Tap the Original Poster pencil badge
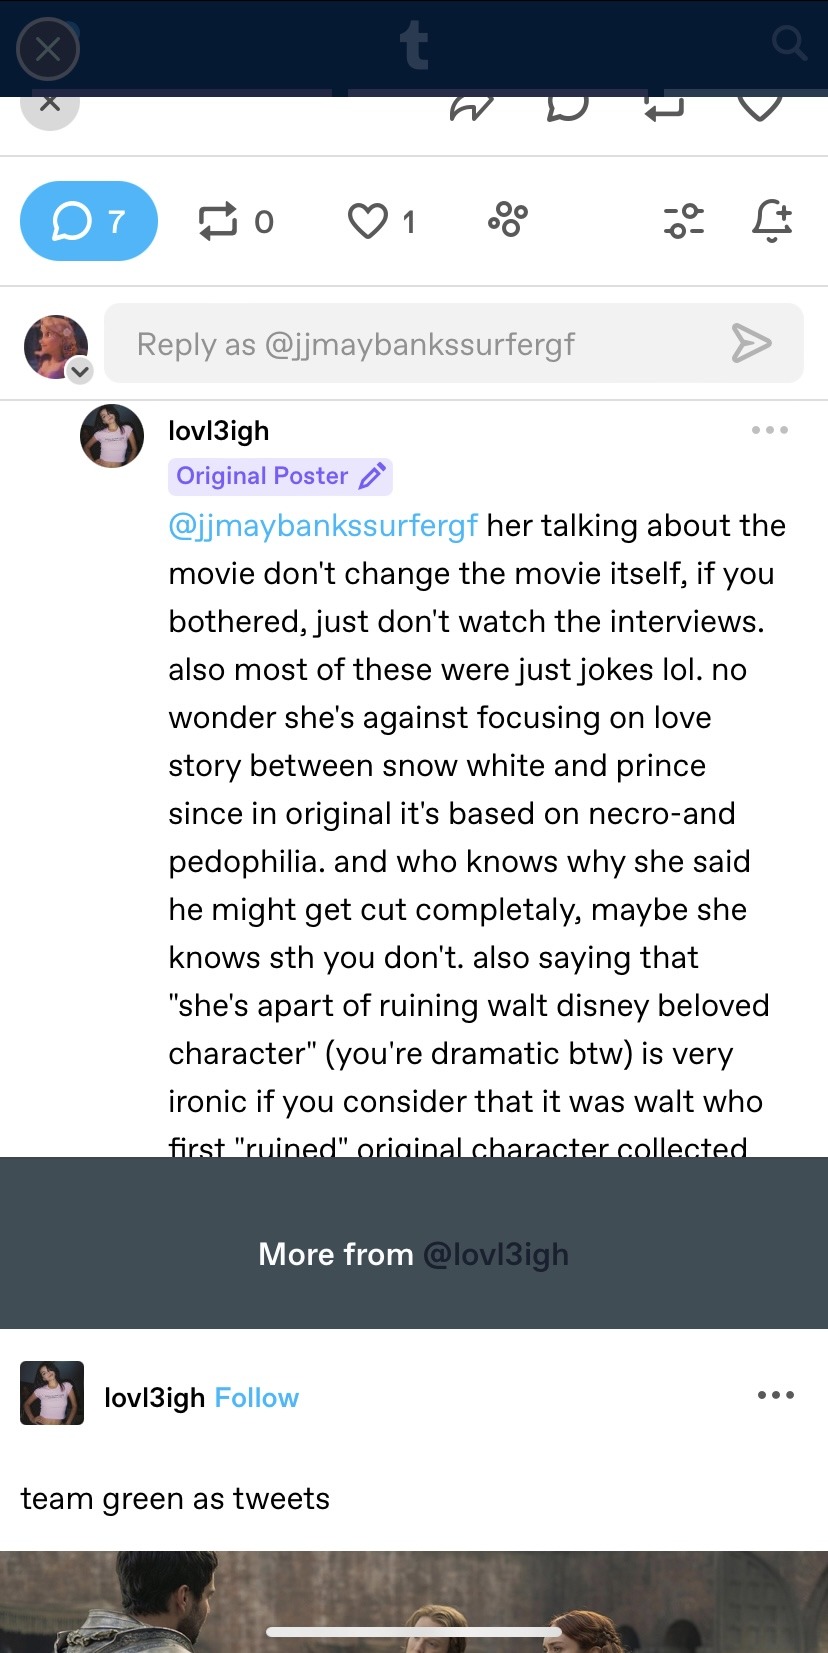Screen dimensions: 828x1653 pos(280,476)
